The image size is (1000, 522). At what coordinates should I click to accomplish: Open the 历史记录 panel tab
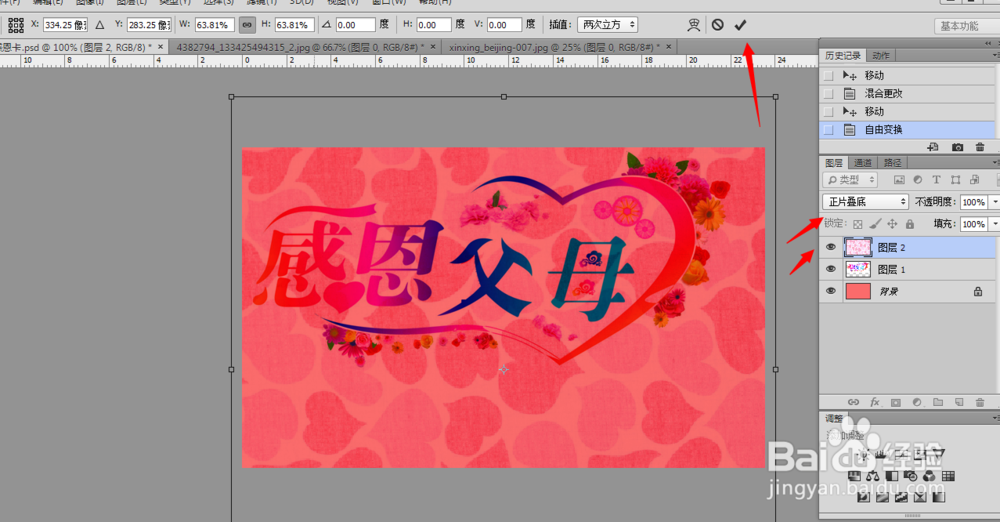(842, 56)
